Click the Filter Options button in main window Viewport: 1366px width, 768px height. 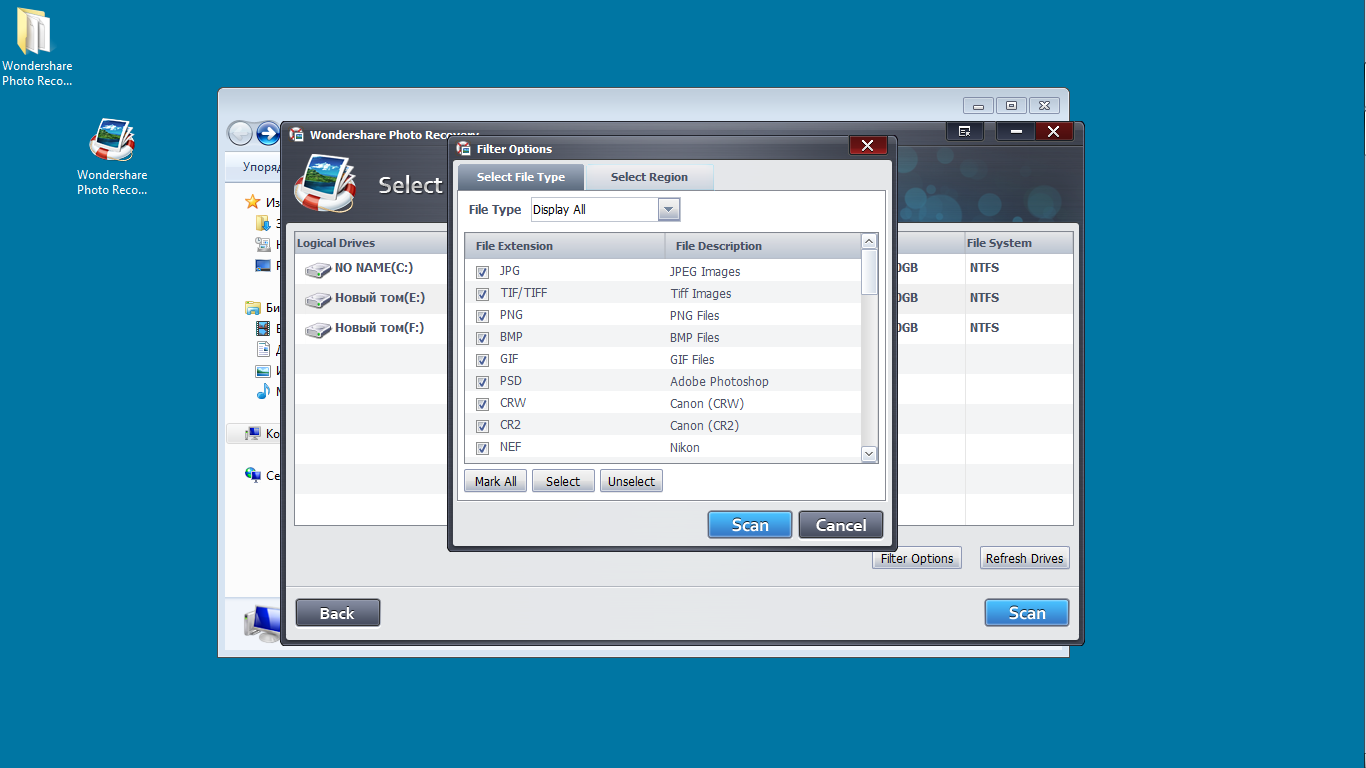tap(917, 558)
